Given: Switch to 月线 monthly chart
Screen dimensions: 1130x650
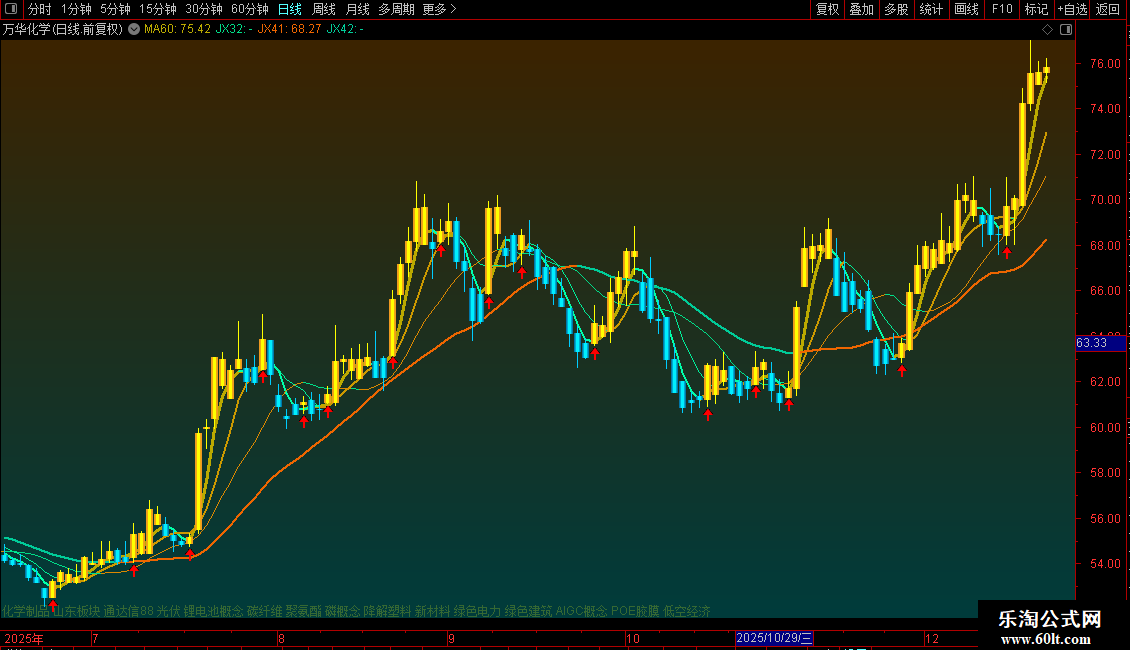Looking at the screenshot, I should coord(357,9).
